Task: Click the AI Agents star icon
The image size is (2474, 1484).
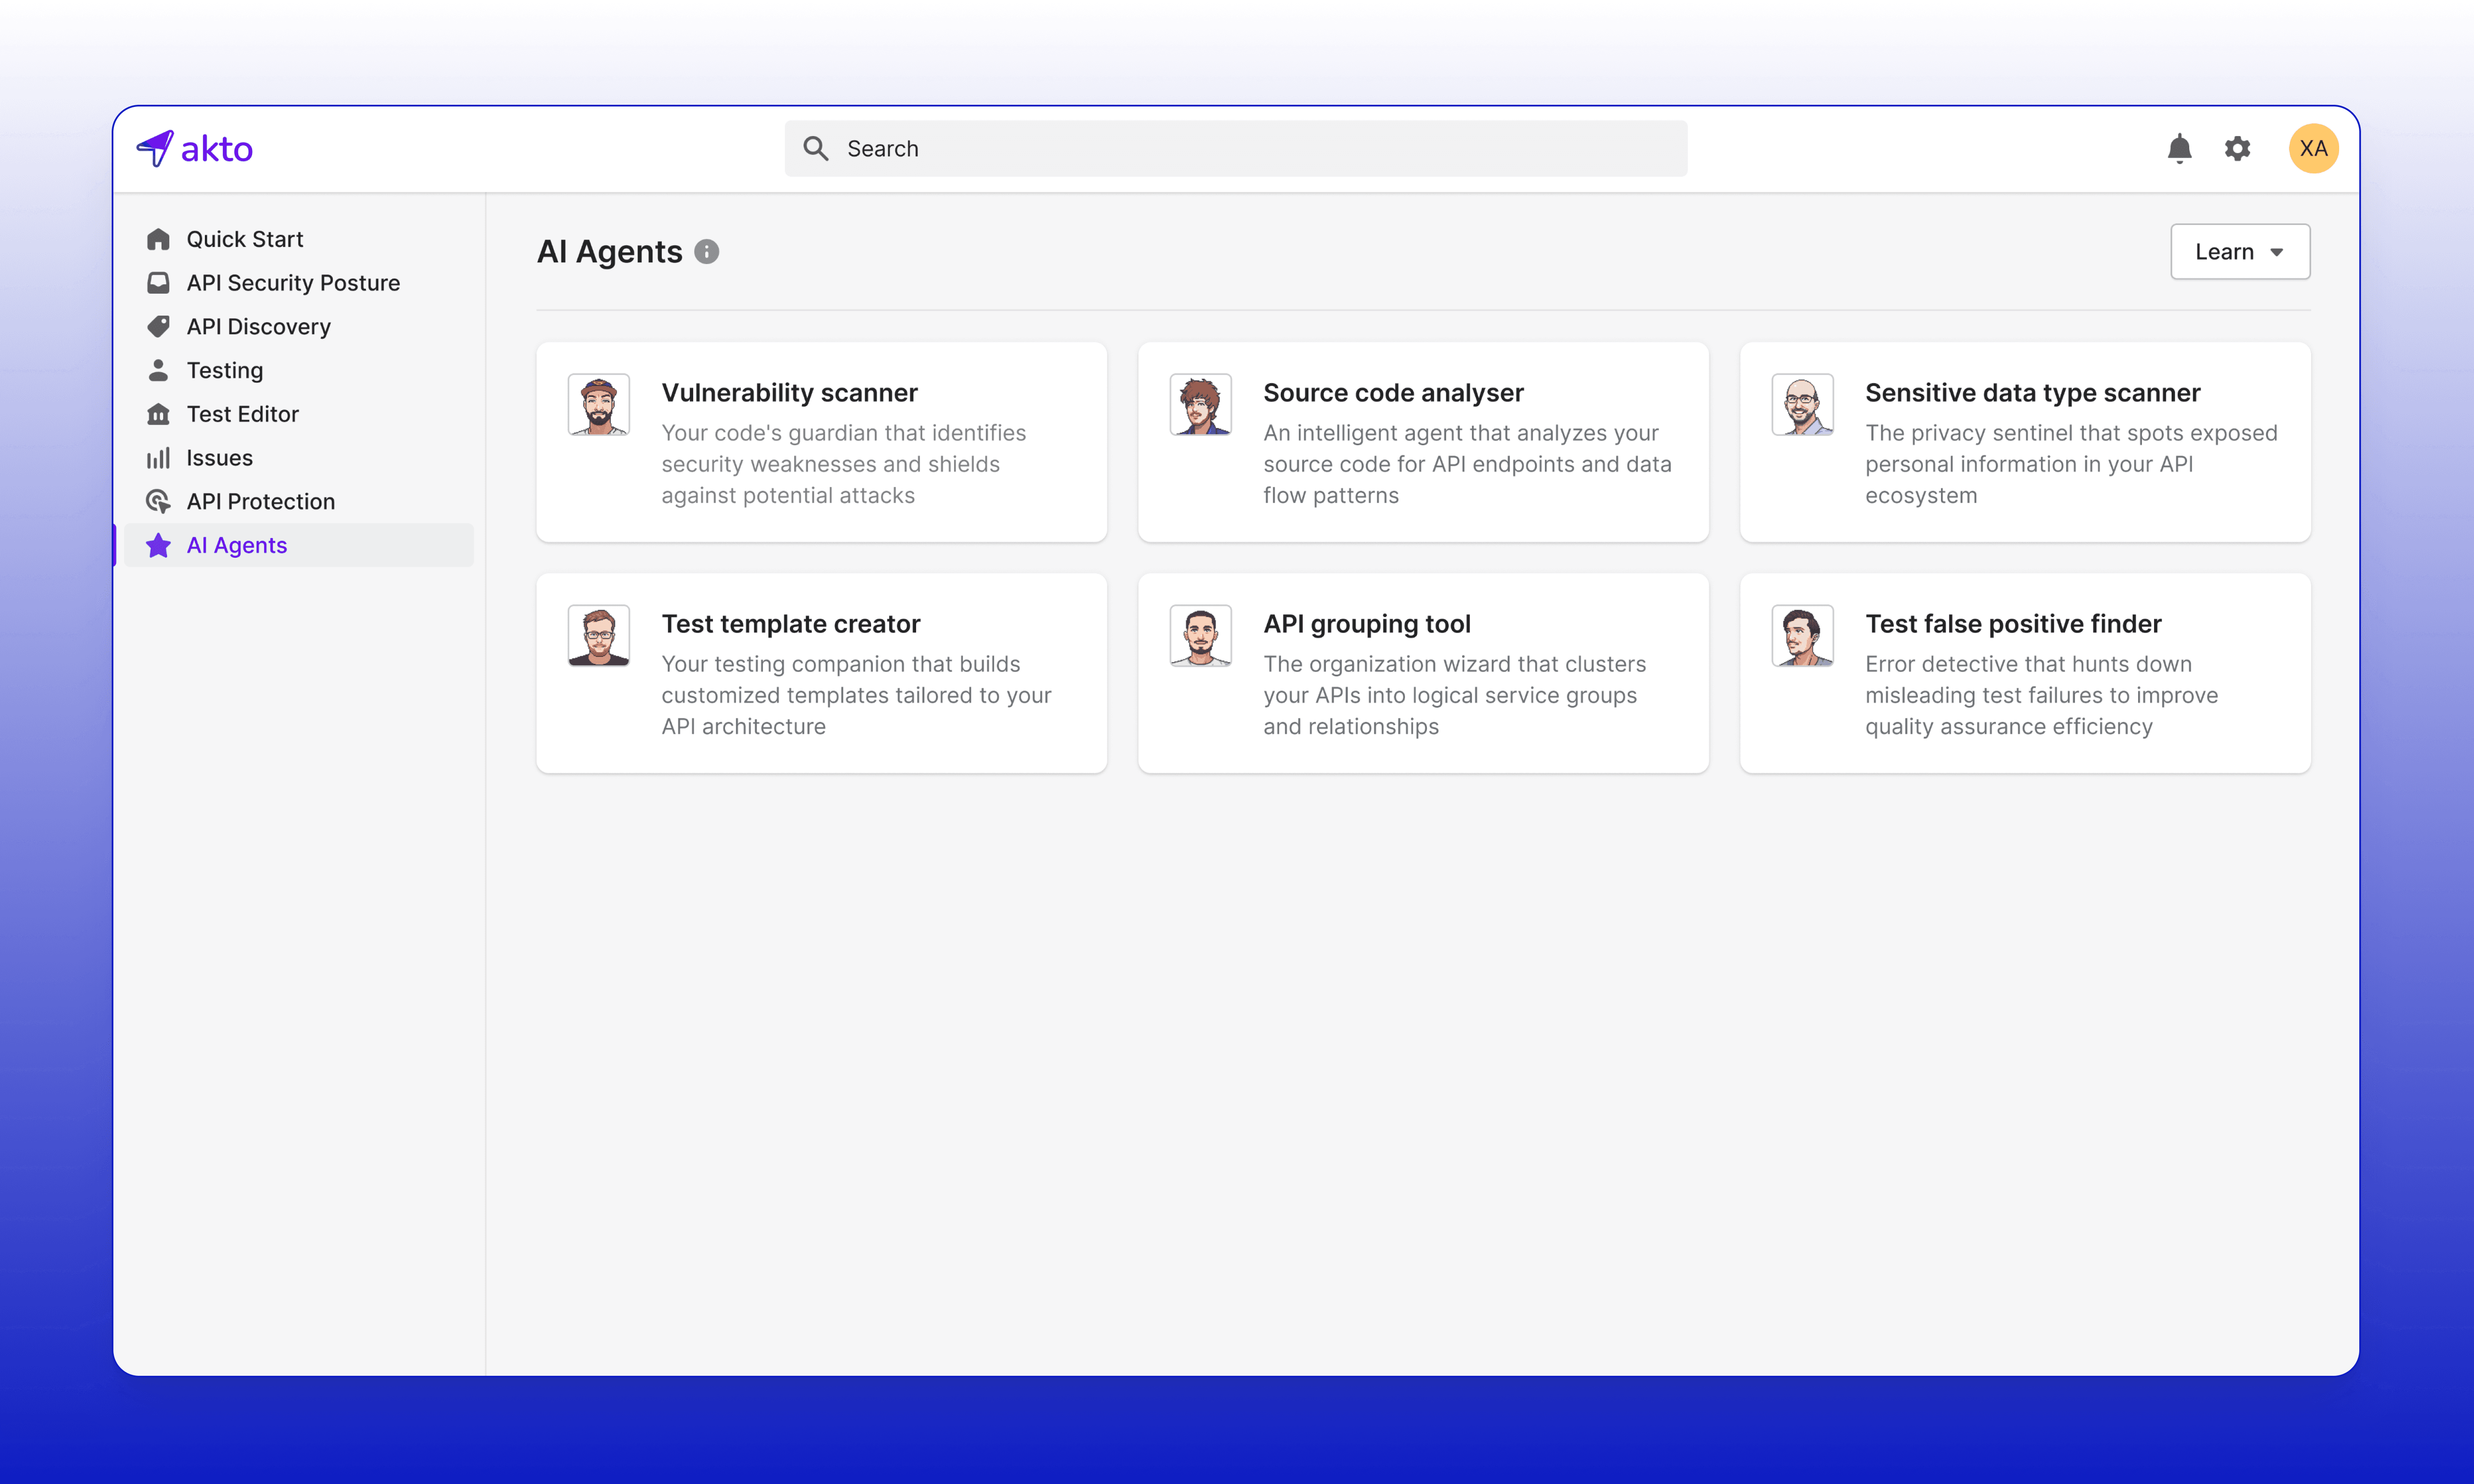Action: point(158,545)
